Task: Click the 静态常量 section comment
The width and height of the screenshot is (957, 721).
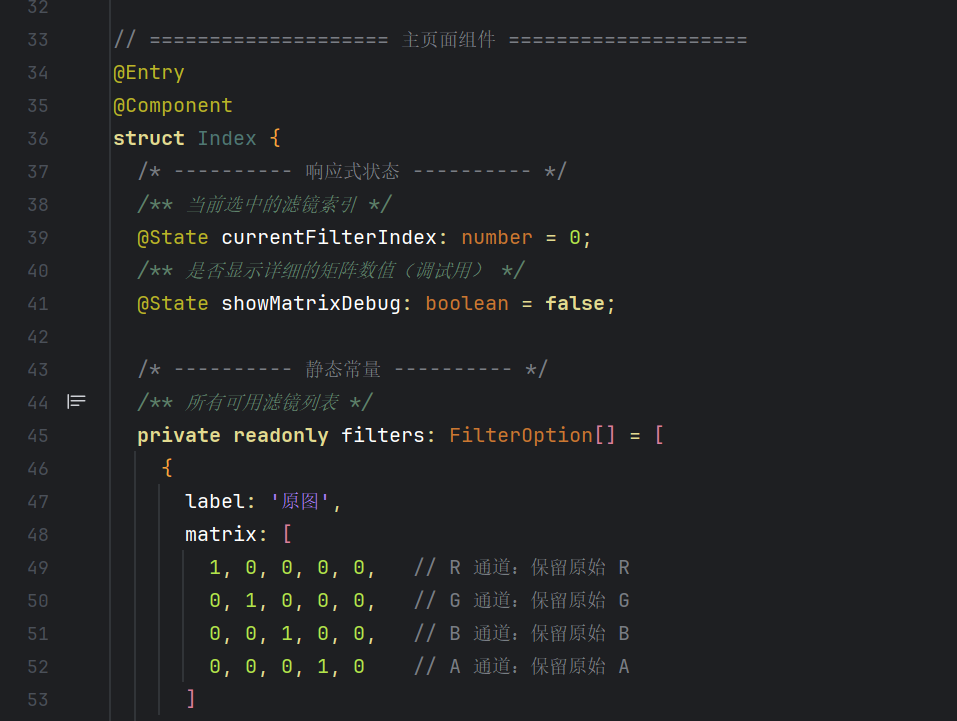Action: tap(343, 369)
